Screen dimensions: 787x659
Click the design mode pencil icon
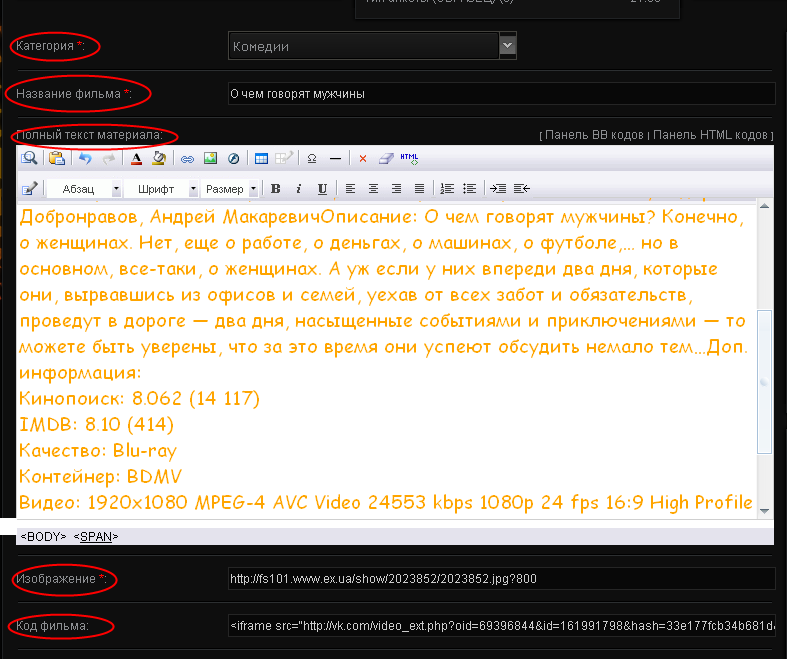pyautogui.click(x=30, y=189)
